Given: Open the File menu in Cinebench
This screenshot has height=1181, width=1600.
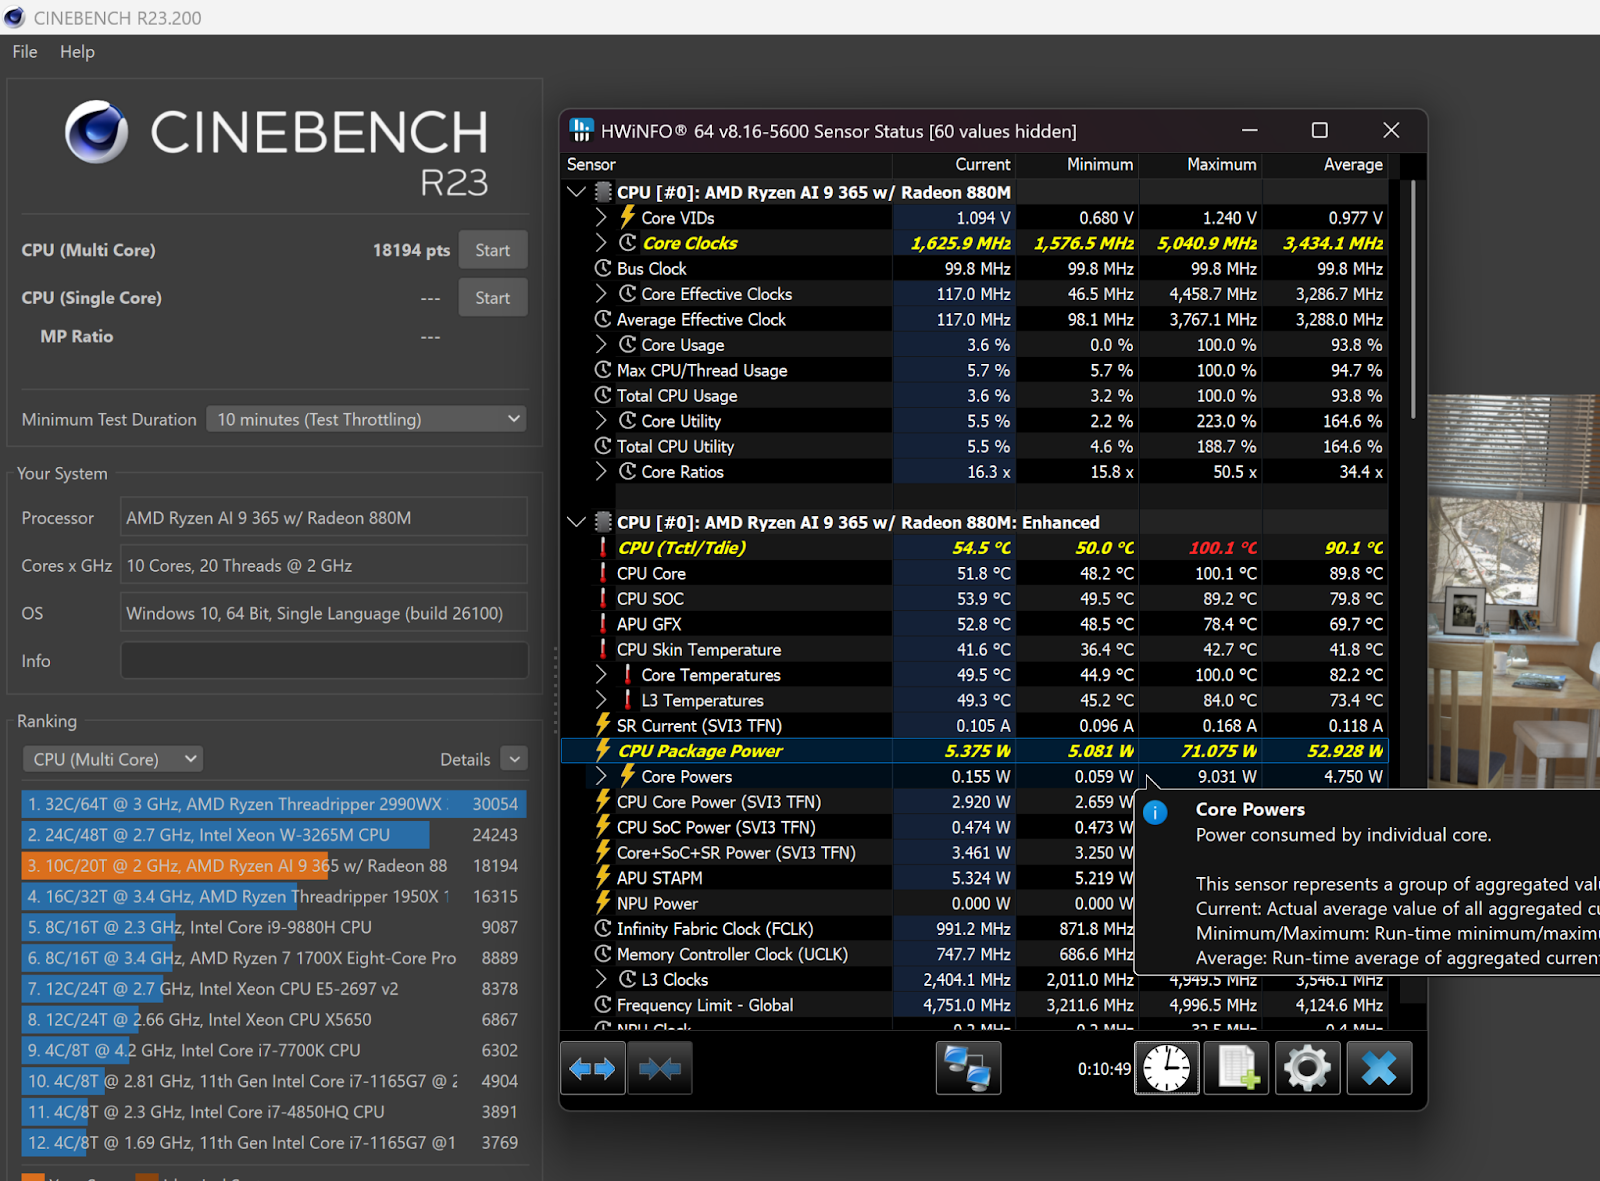Looking at the screenshot, I should coord(25,52).
